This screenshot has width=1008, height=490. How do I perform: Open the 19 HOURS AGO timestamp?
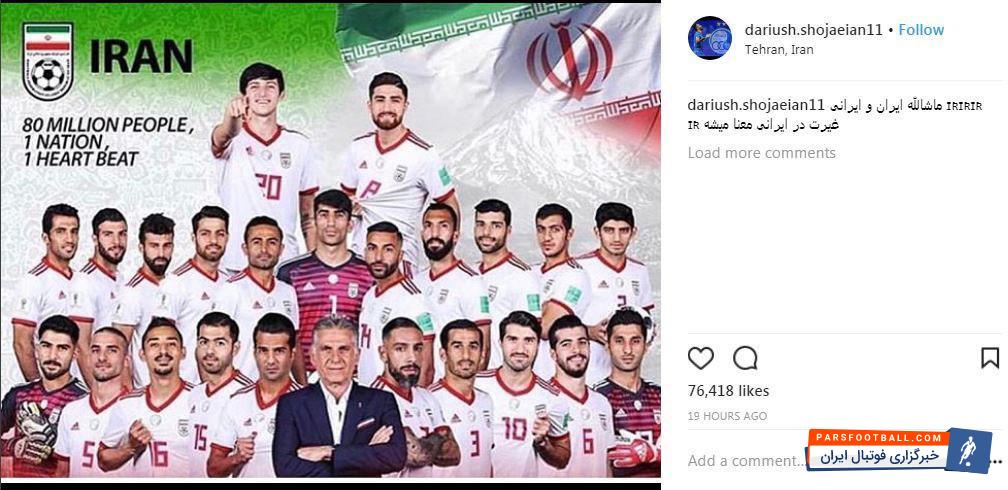tap(727, 416)
